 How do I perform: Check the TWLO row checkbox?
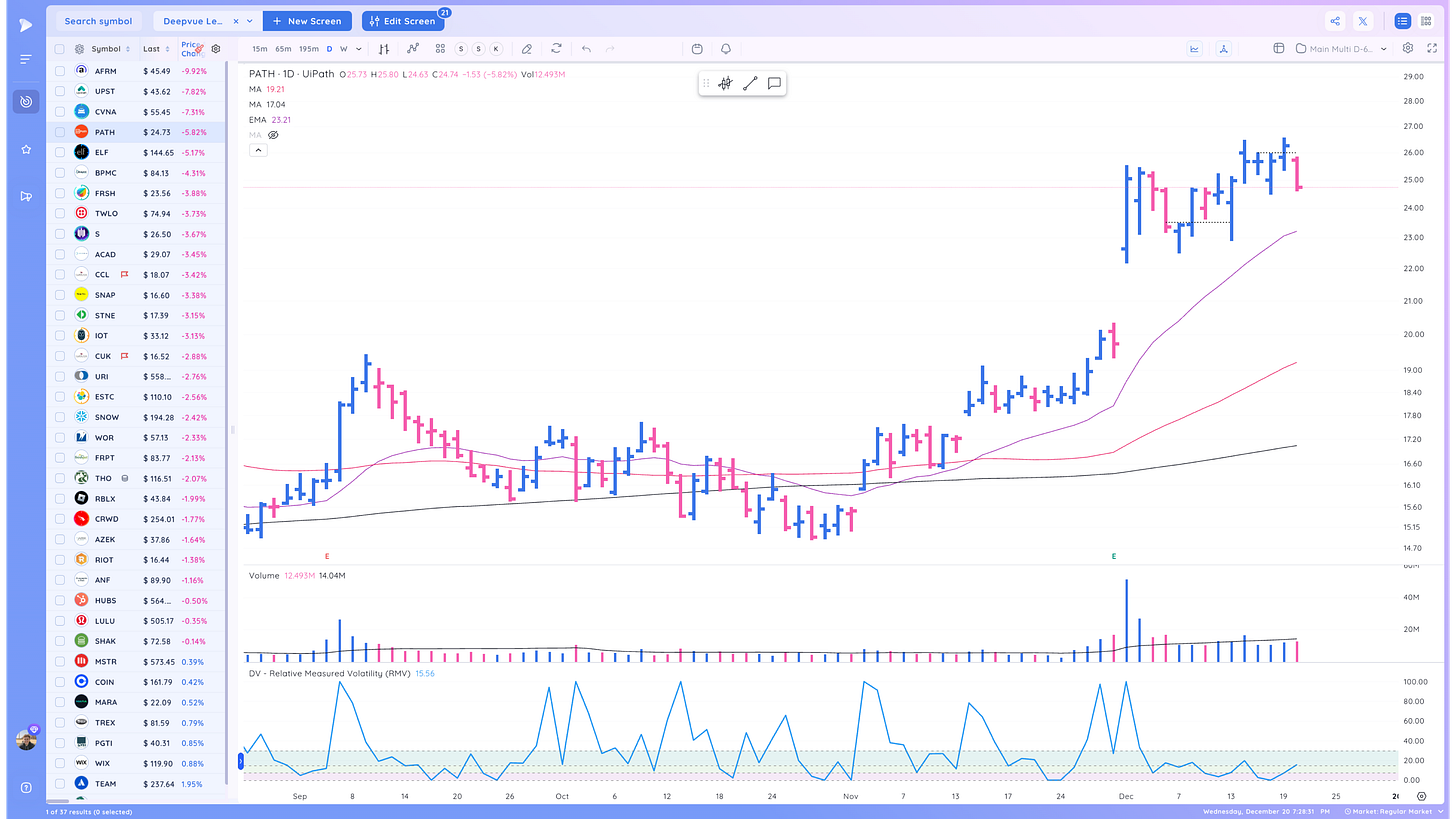click(60, 213)
